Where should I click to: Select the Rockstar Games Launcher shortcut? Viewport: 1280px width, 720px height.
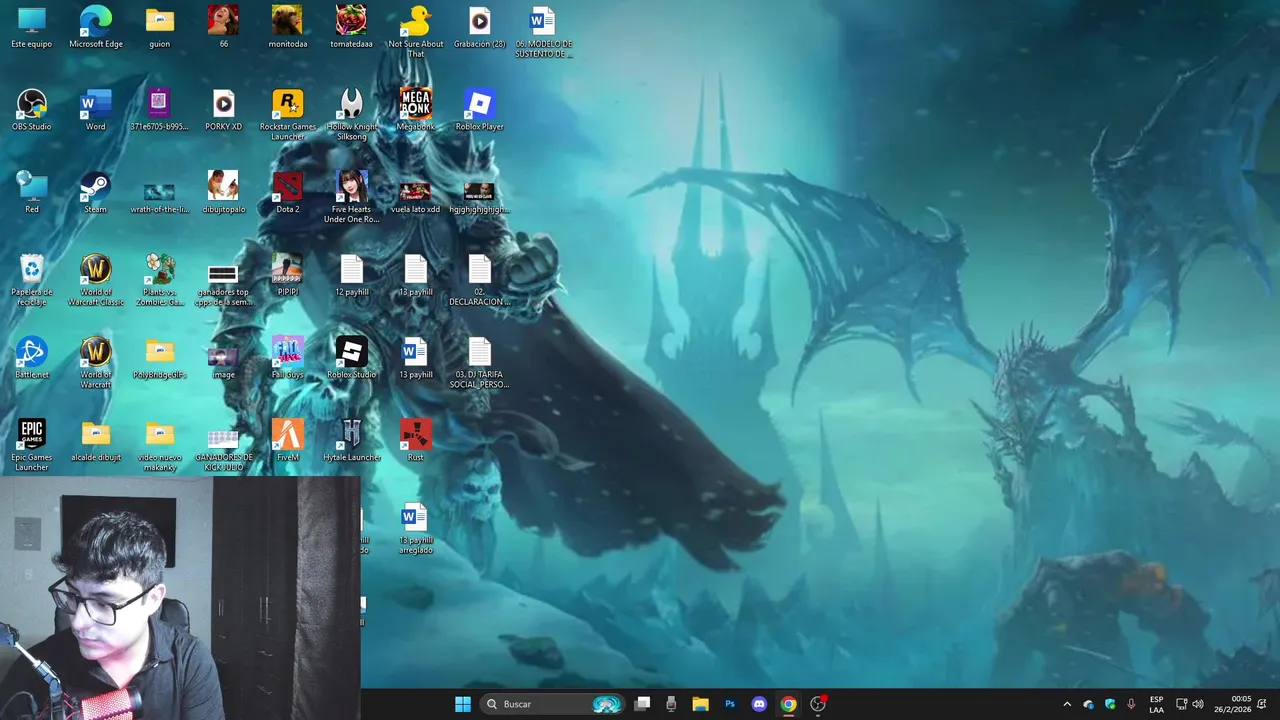coord(288,115)
